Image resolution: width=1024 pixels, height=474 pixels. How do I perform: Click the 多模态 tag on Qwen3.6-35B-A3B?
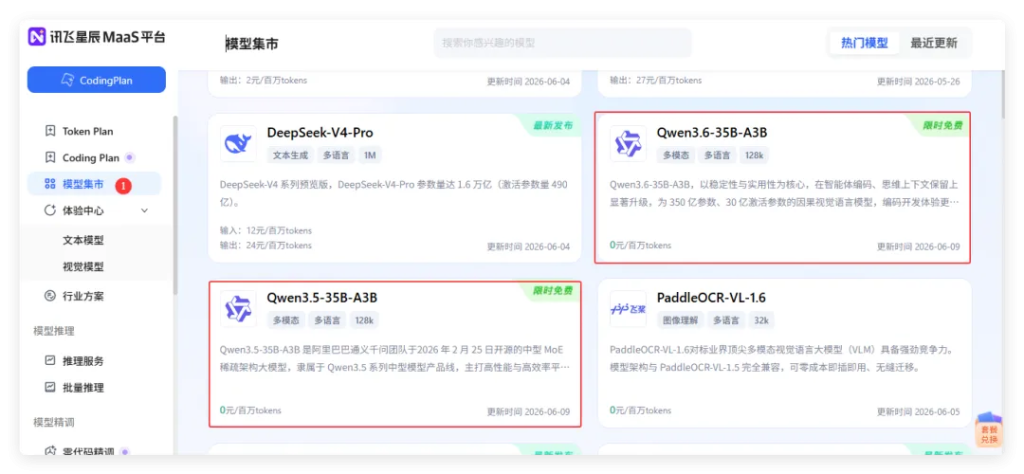pos(677,155)
